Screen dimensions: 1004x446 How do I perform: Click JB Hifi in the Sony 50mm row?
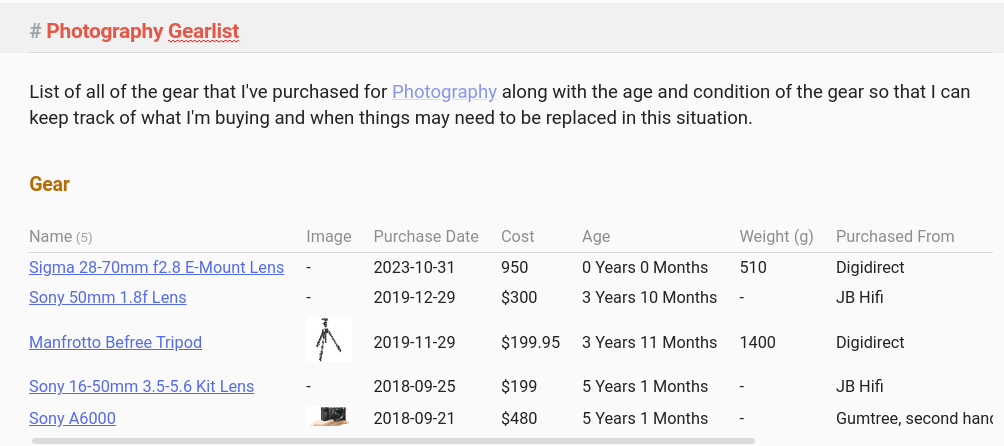pos(859,298)
